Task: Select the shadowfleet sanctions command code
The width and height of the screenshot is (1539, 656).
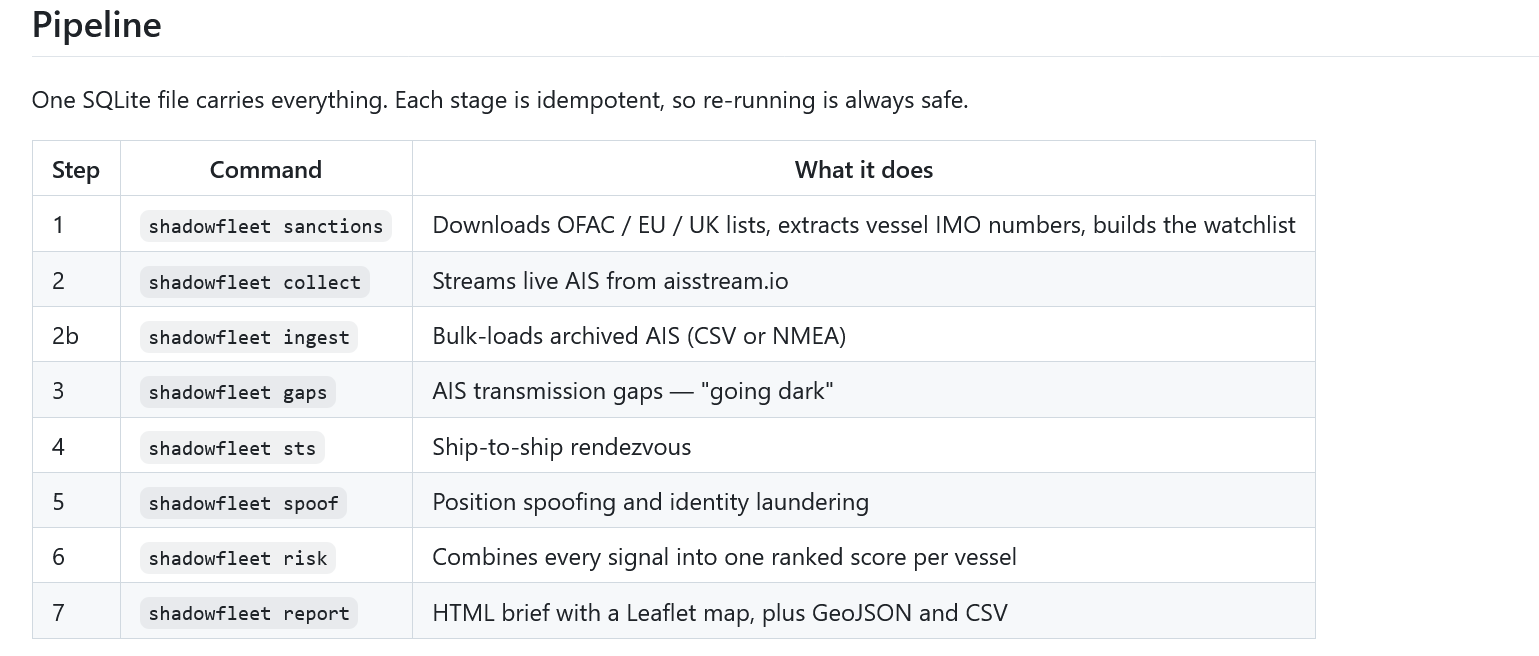Action: pyautogui.click(x=266, y=226)
